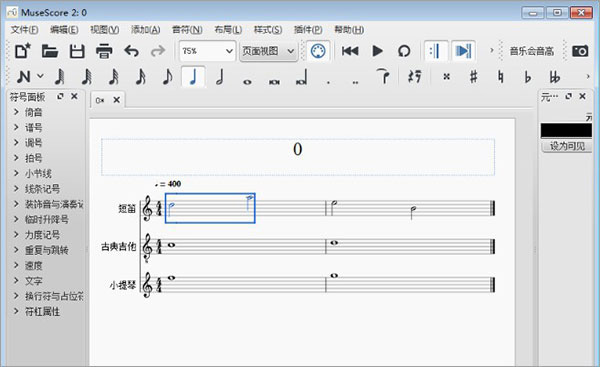Screen dimensions: 600x367
Task: Open the 75% zoom dropdown
Action: [x=207, y=51]
